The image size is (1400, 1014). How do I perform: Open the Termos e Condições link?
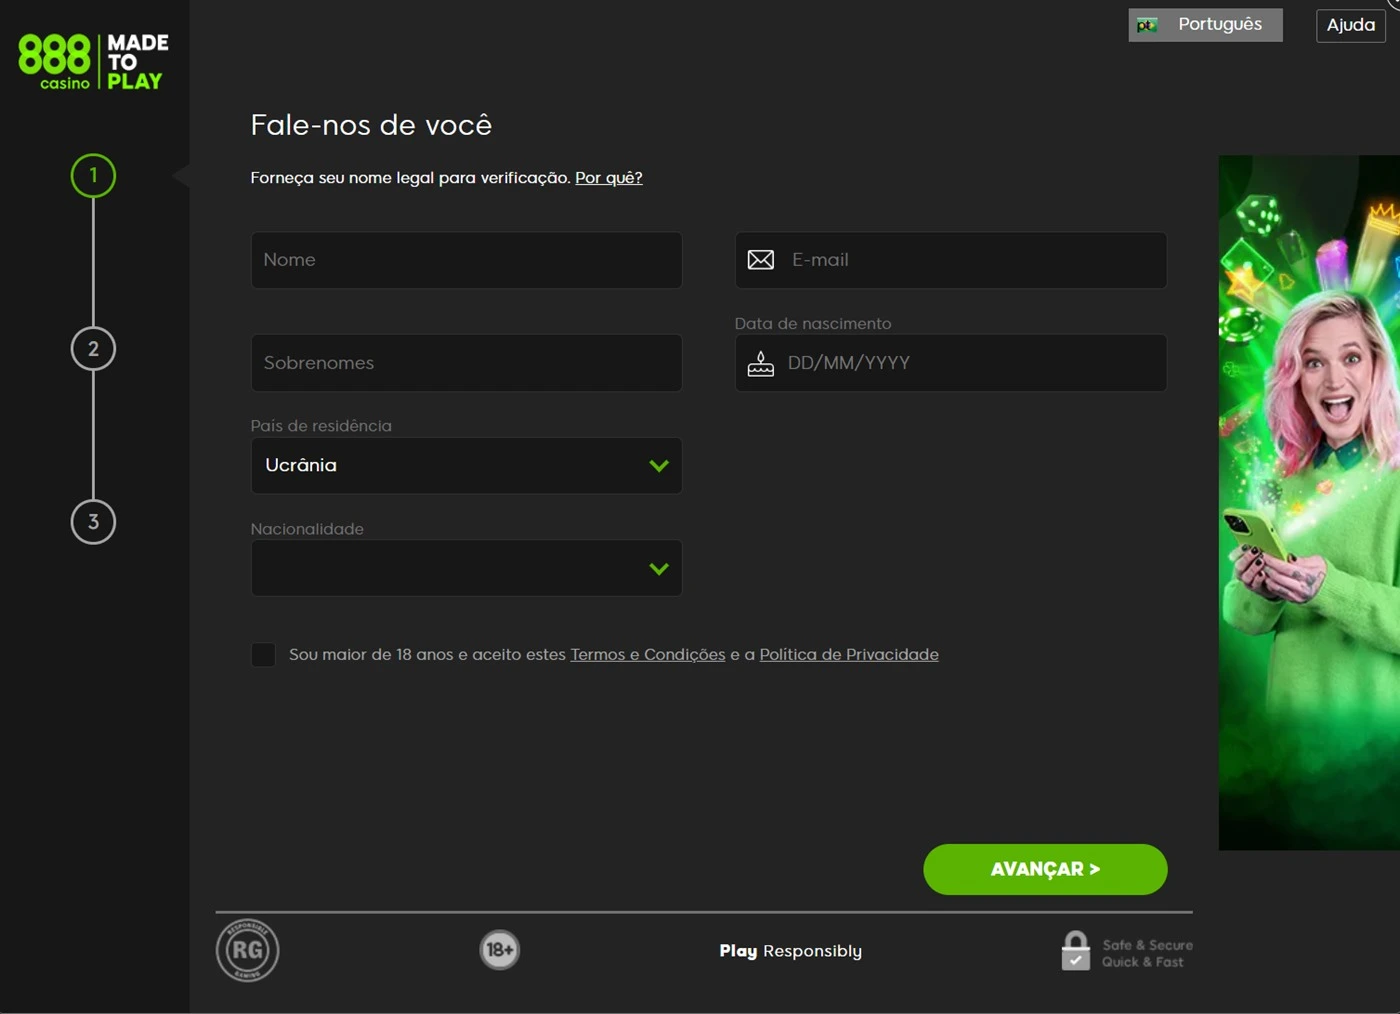pyautogui.click(x=647, y=654)
